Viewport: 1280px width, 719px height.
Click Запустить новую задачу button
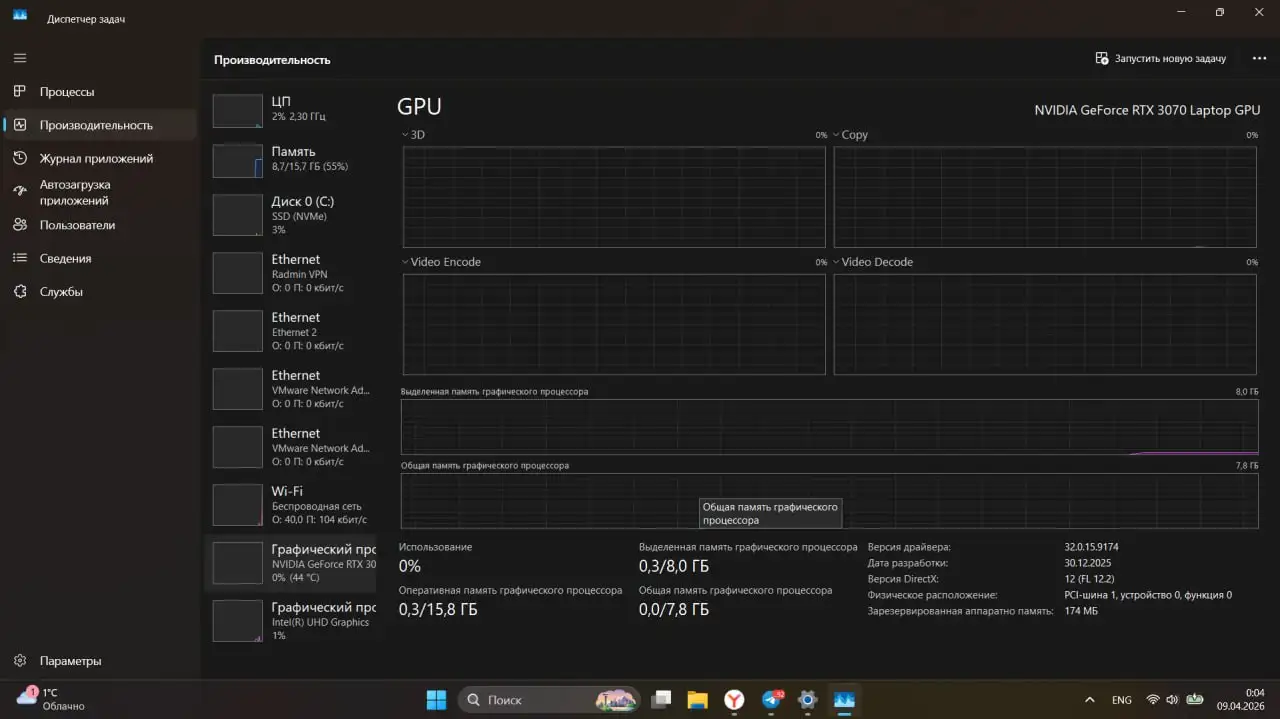click(1161, 58)
